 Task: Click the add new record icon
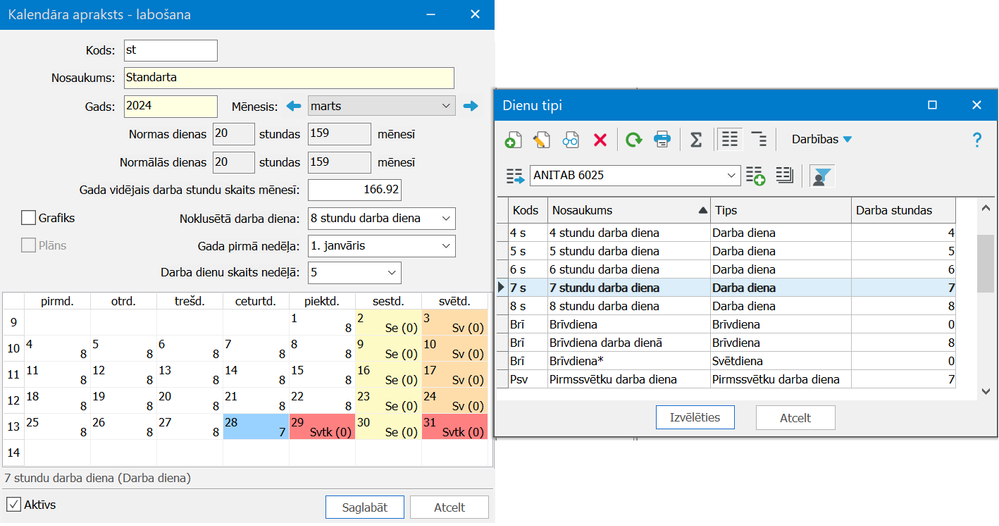click(x=513, y=139)
